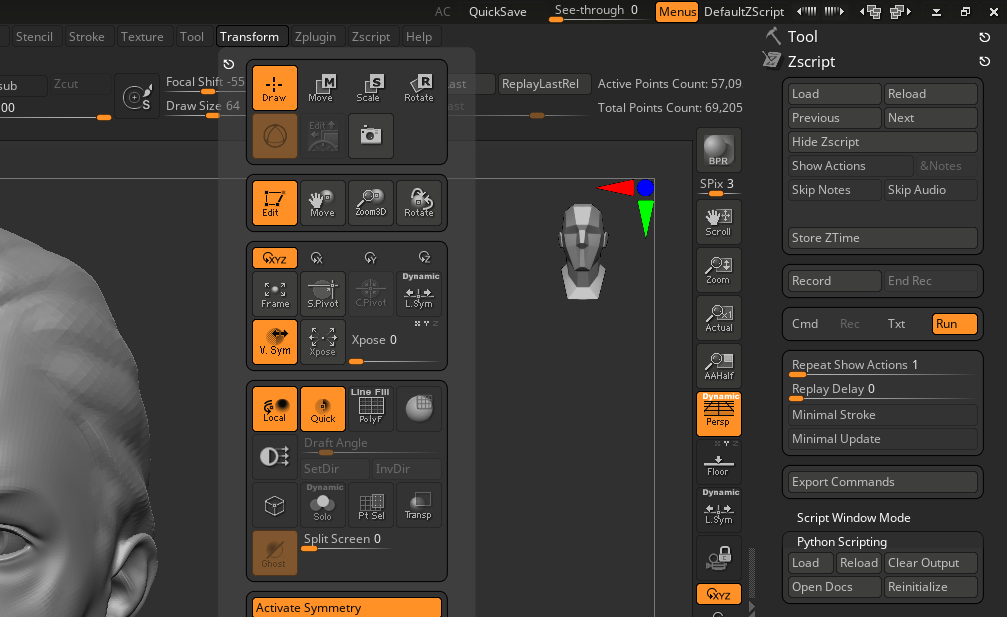This screenshot has width=1007, height=617.
Task: Toggle Edit mode off
Action: point(274,203)
